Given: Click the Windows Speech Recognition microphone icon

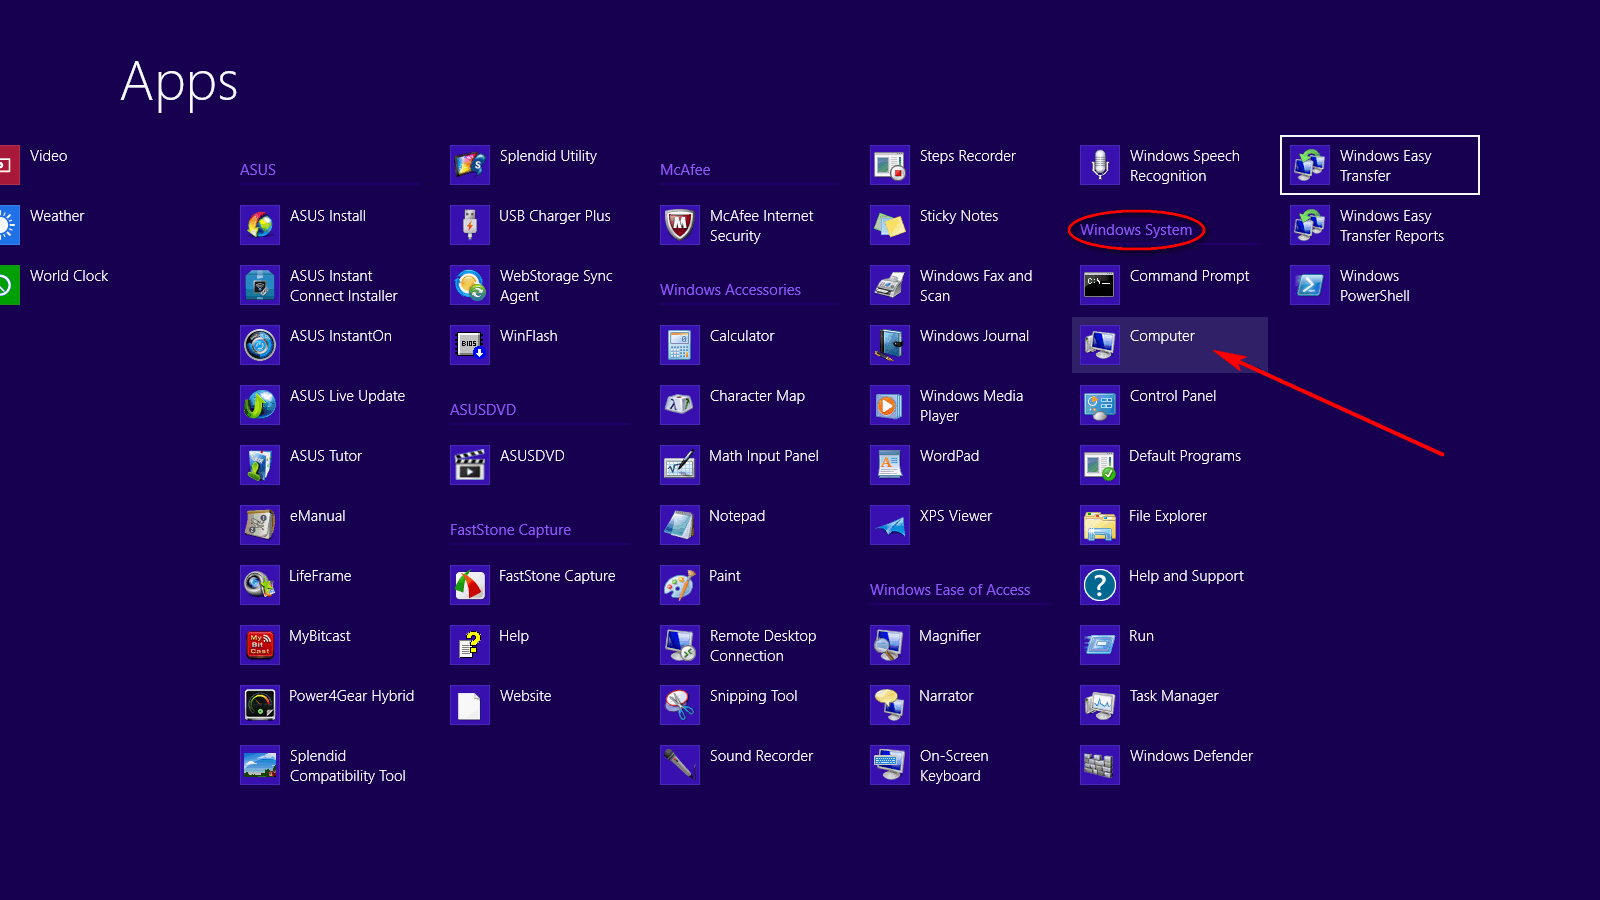Looking at the screenshot, I should pyautogui.click(x=1100, y=165).
